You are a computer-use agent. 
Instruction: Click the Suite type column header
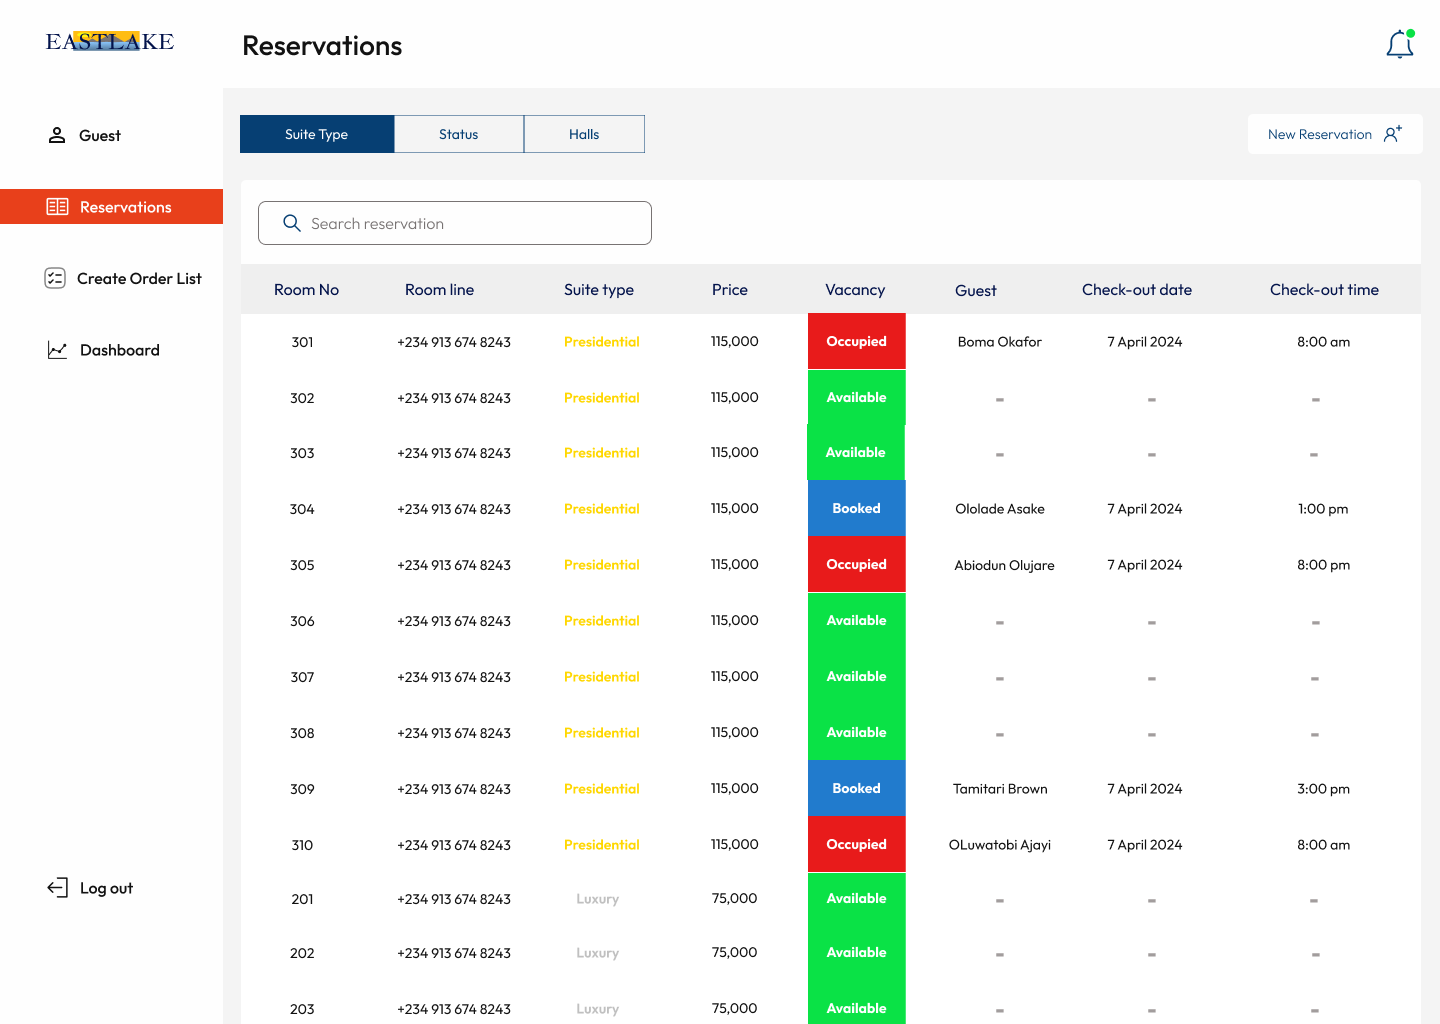tap(599, 289)
